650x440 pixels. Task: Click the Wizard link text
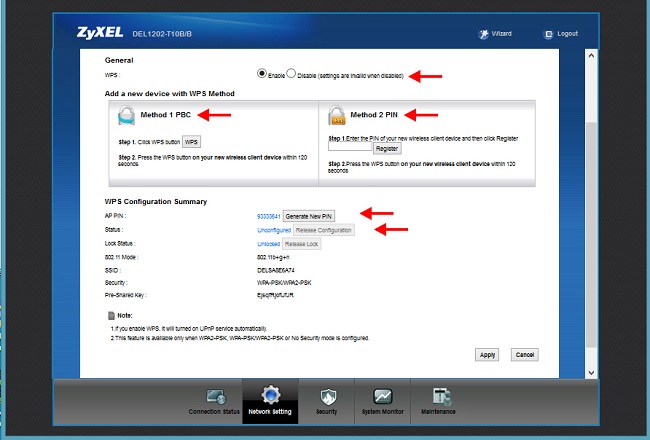pos(502,34)
